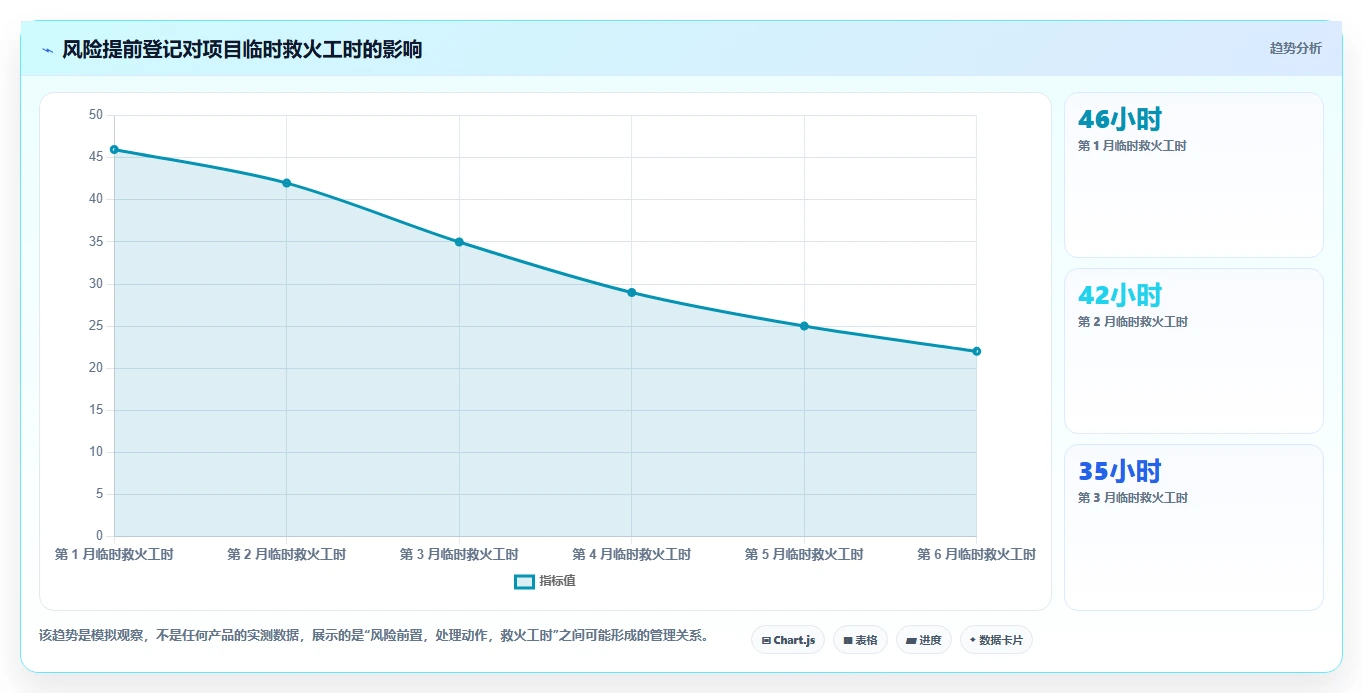Click the lightning icon beside the title
The width and height of the screenshot is (1363, 693).
pos(47,50)
